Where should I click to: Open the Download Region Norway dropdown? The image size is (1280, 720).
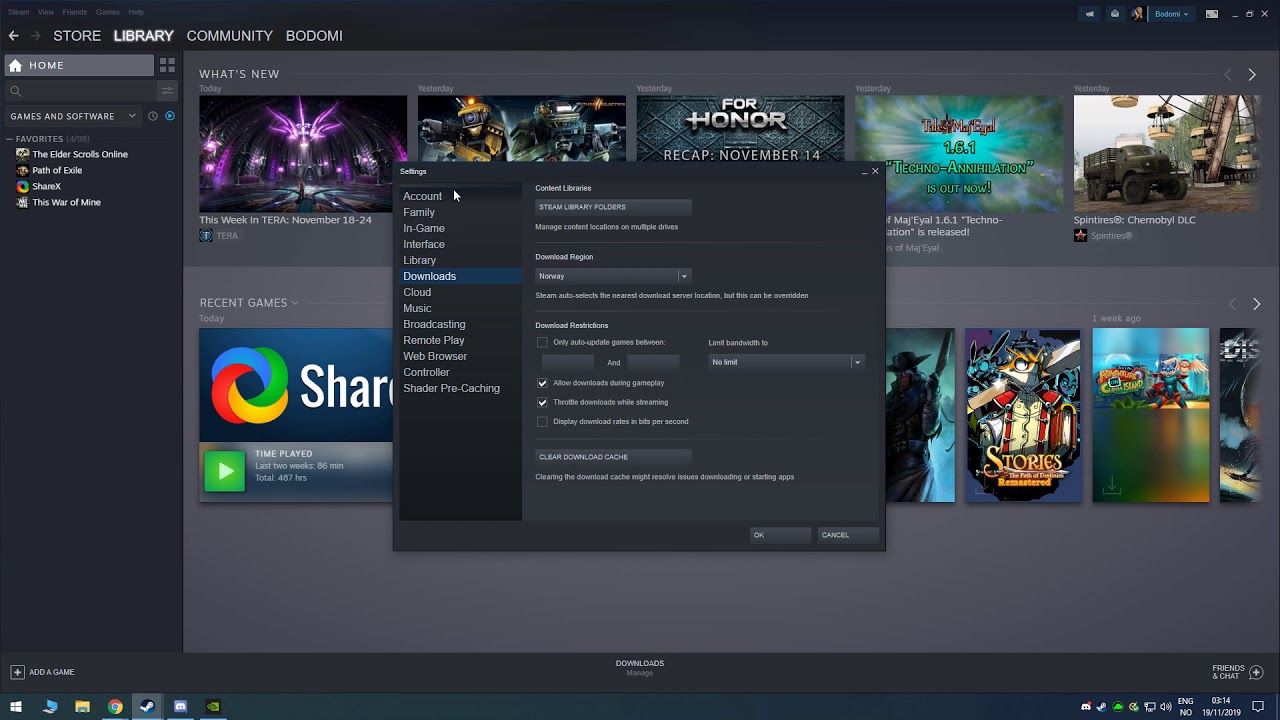pos(613,276)
